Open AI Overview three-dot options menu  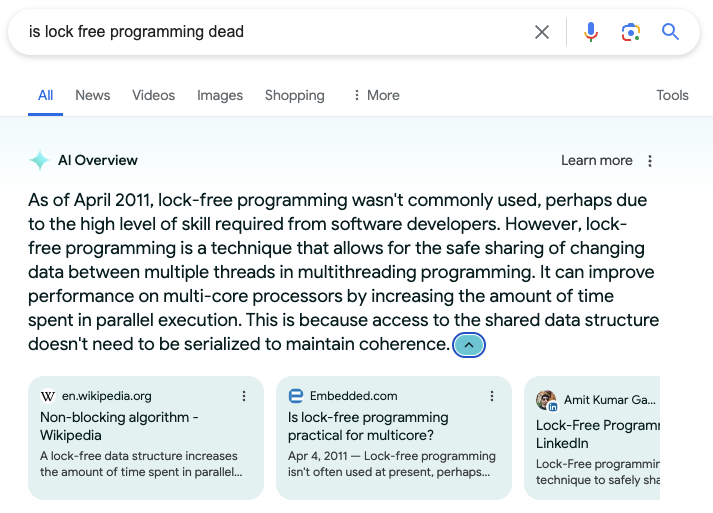tap(650, 161)
